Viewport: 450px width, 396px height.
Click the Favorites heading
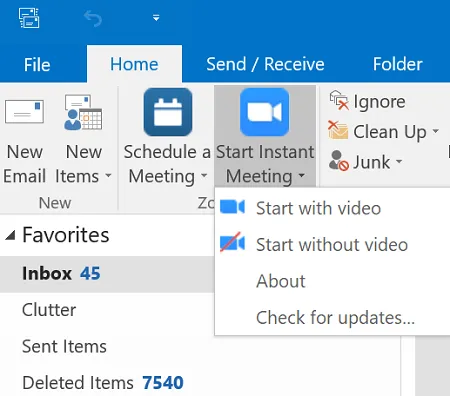(66, 235)
